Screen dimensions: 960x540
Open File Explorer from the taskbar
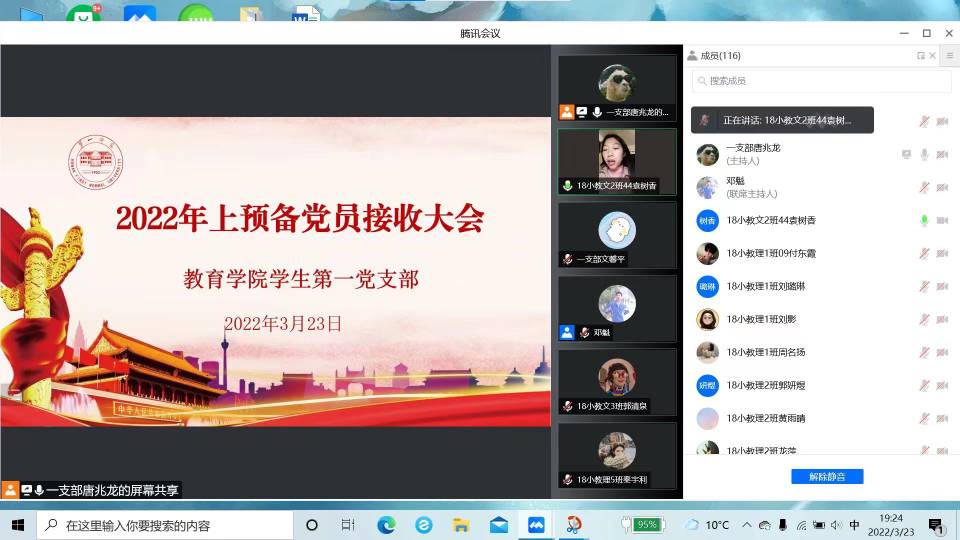461,525
